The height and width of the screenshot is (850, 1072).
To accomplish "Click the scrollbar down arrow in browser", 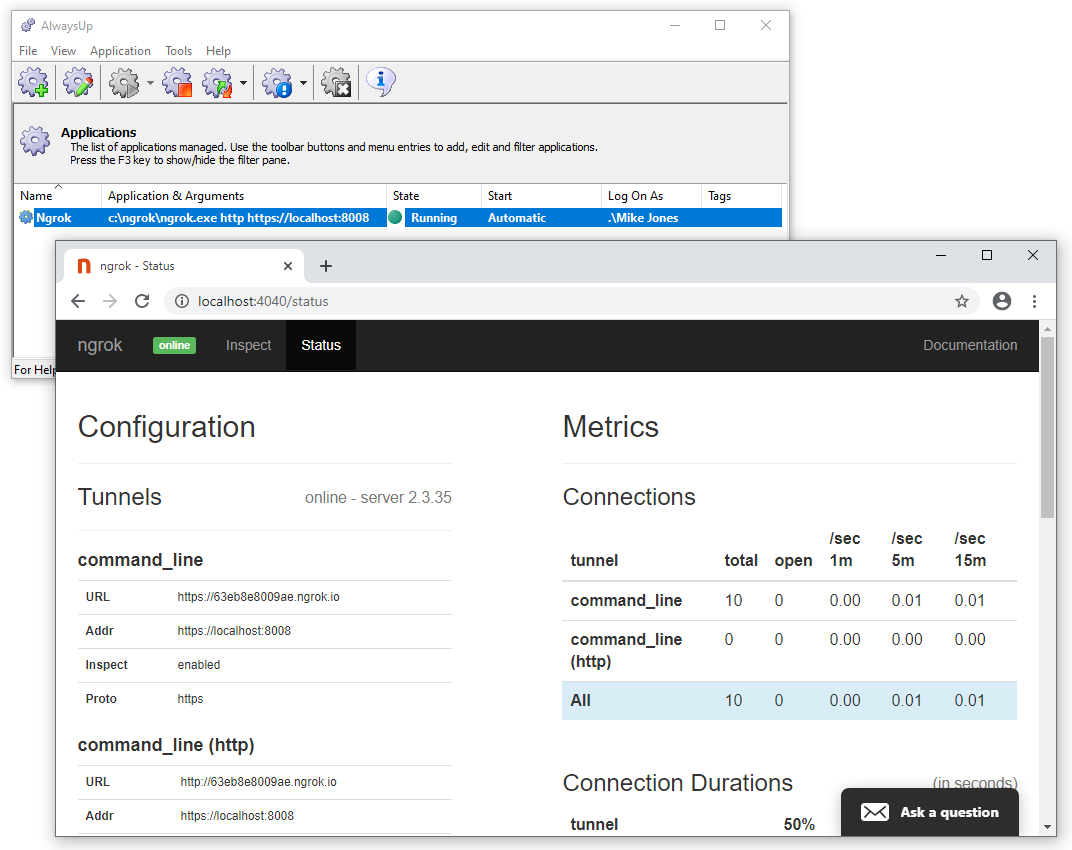I will click(1047, 827).
